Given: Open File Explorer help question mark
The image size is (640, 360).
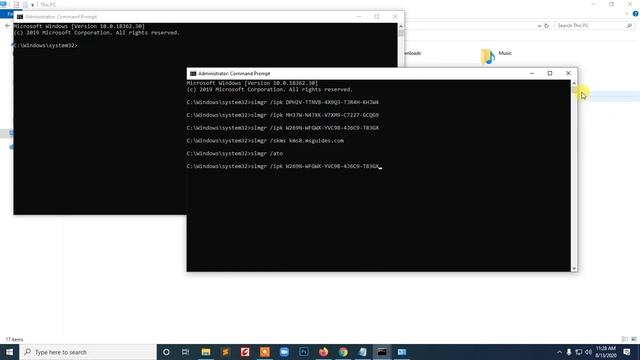Looking at the screenshot, I should tap(636, 13).
